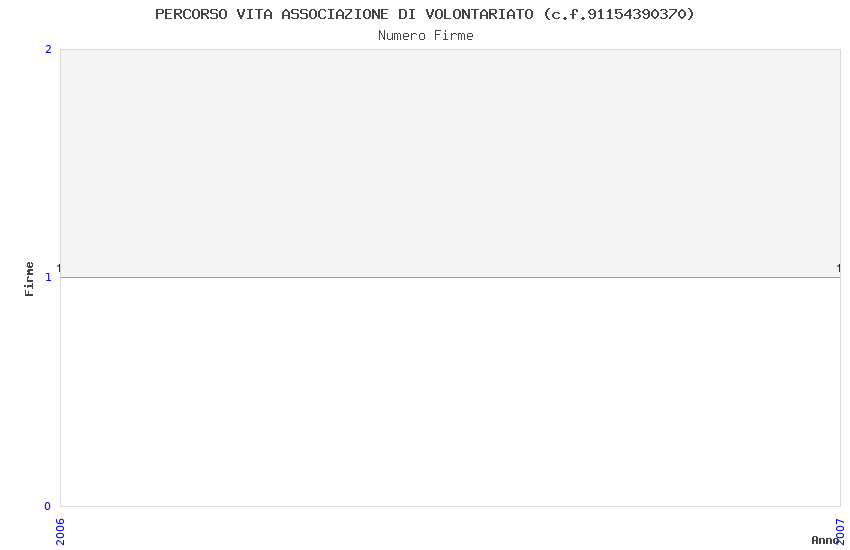The width and height of the screenshot is (850, 550).
Task: Click the gray shaded area above line
Action: click(450, 163)
